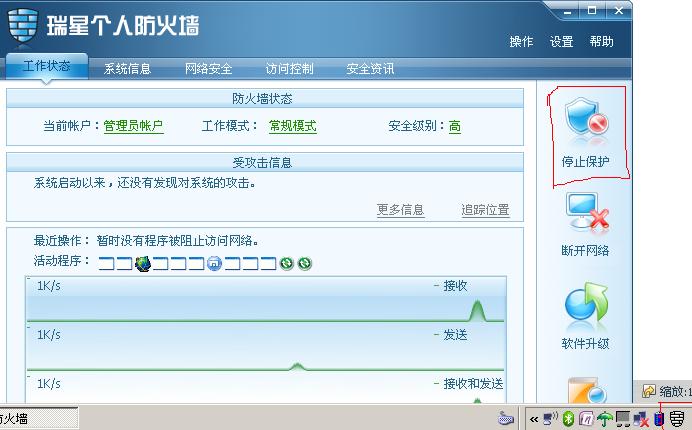
Task: Click the 安全级别： label
Action: tap(417, 126)
